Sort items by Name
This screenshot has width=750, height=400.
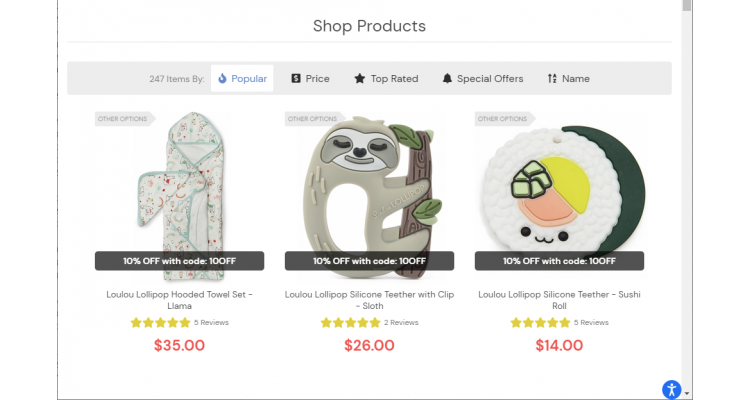click(x=569, y=78)
